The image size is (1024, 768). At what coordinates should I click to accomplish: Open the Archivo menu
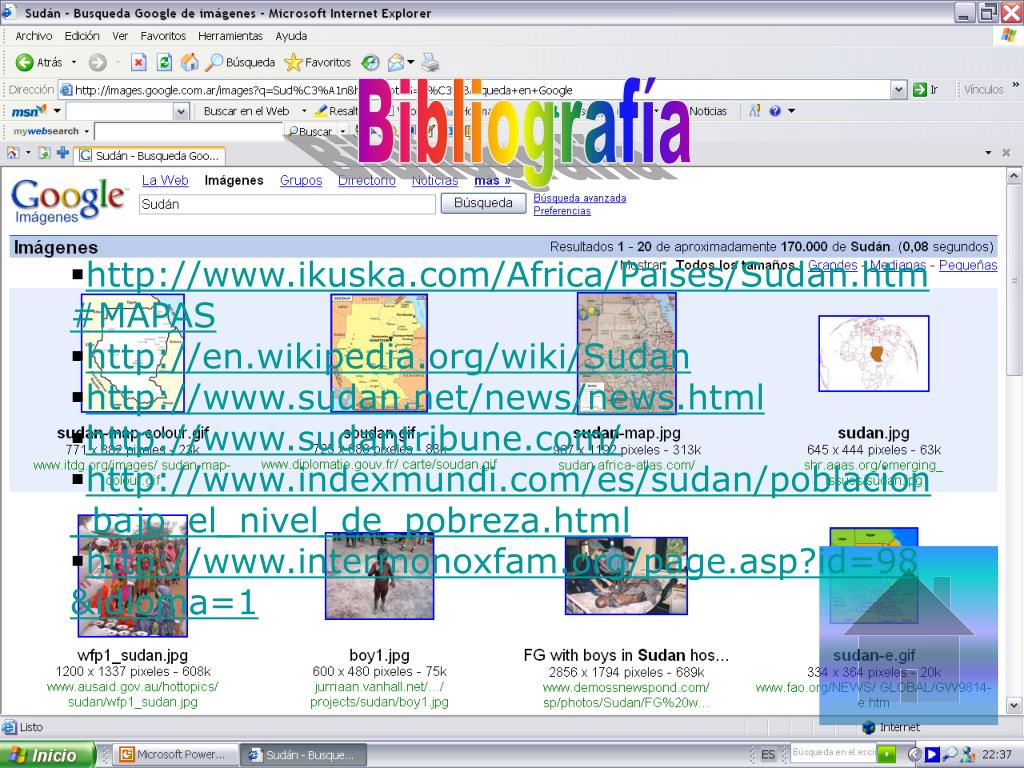34,36
